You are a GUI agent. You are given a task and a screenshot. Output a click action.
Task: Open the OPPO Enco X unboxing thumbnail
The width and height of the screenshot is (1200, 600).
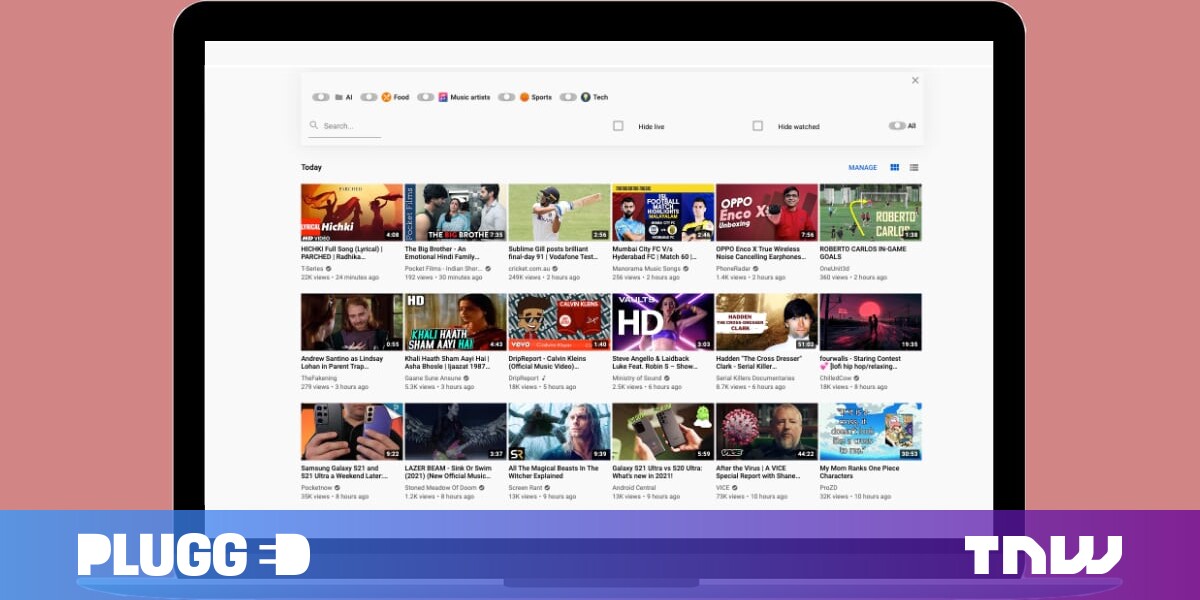click(766, 212)
